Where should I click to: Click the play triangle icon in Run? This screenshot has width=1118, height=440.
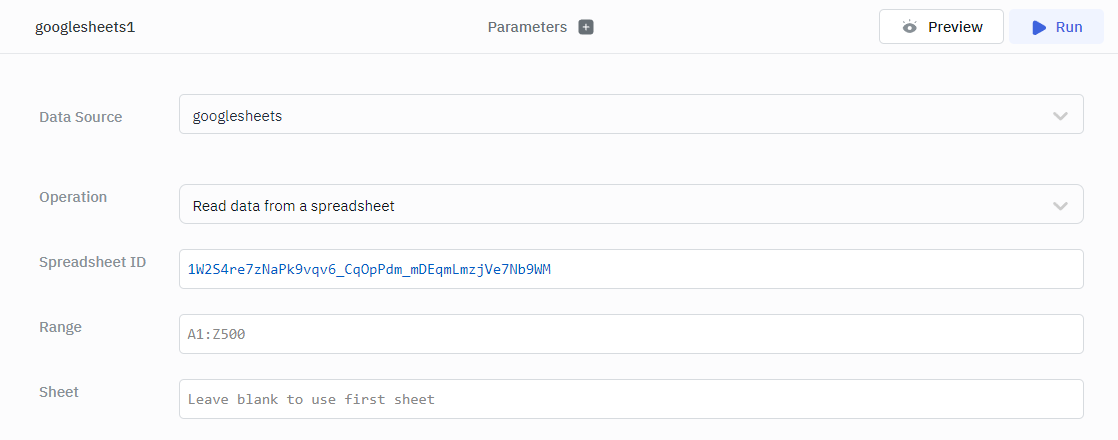[x=1039, y=27]
